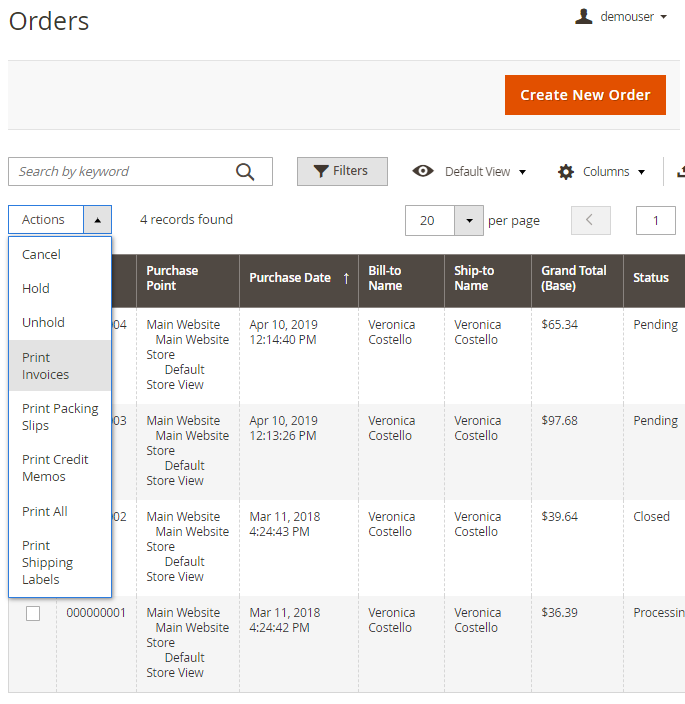This screenshot has height=704, width=685.
Task: Select the Hold action
Action: pos(36,289)
